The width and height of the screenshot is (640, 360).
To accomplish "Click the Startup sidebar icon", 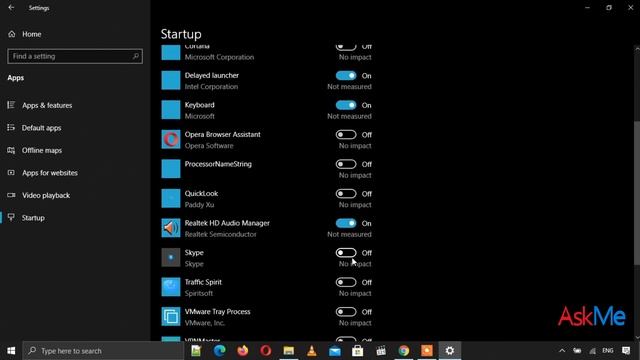I will (x=11, y=217).
